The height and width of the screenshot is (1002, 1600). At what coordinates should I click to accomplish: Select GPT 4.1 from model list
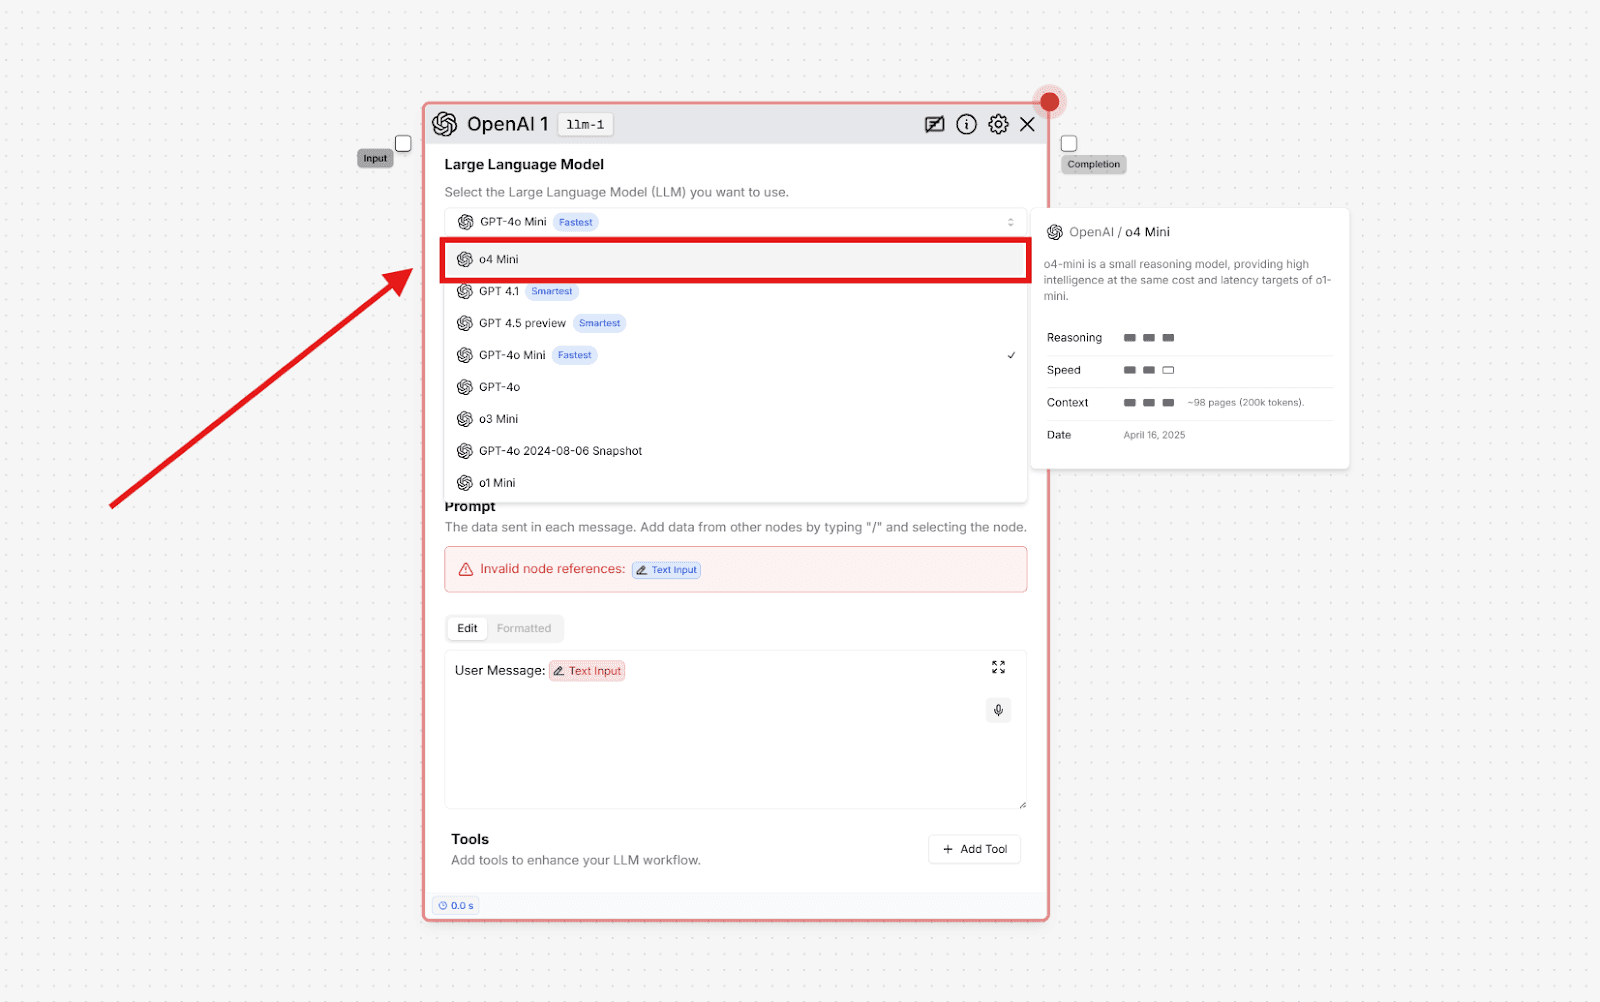(735, 291)
